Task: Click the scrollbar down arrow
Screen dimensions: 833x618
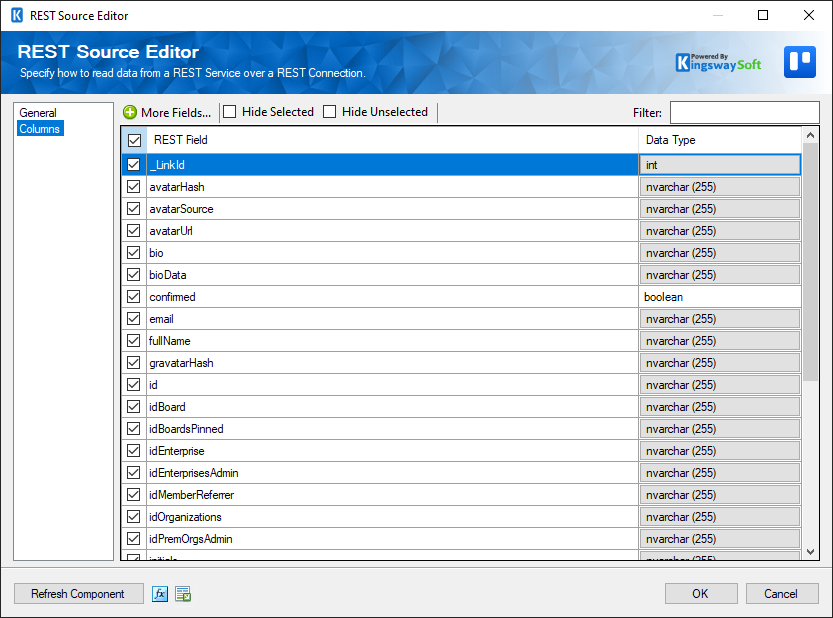Action: click(810, 552)
